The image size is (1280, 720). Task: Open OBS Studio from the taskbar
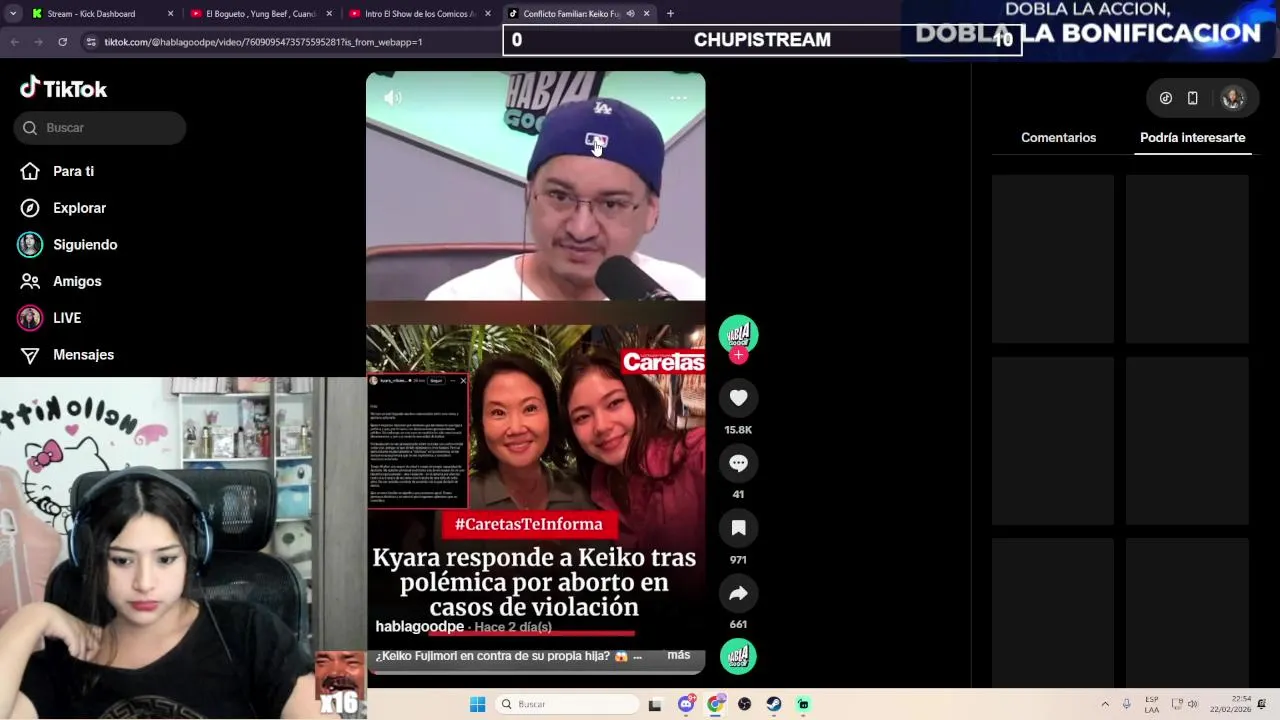pos(744,704)
